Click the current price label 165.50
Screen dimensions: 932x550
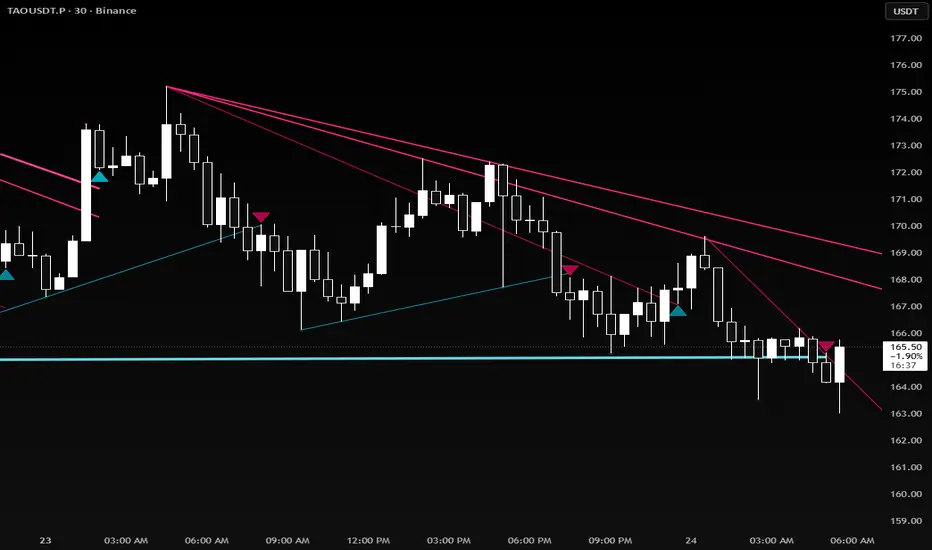(906, 347)
